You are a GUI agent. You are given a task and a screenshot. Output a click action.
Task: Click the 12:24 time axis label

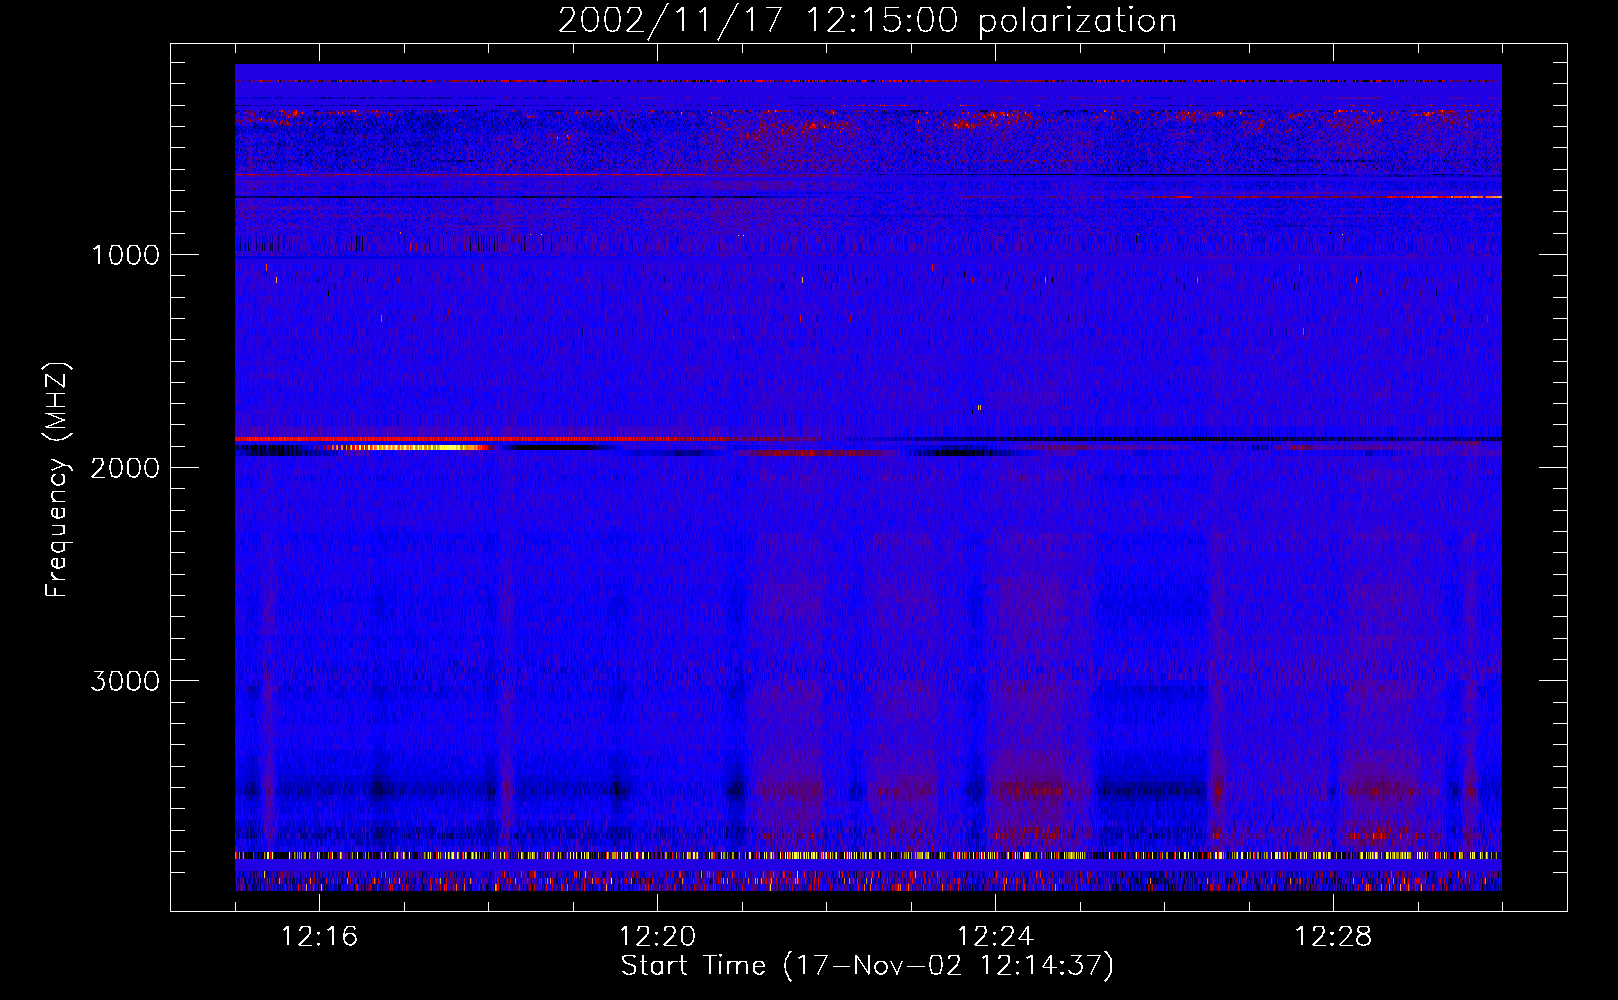click(995, 937)
